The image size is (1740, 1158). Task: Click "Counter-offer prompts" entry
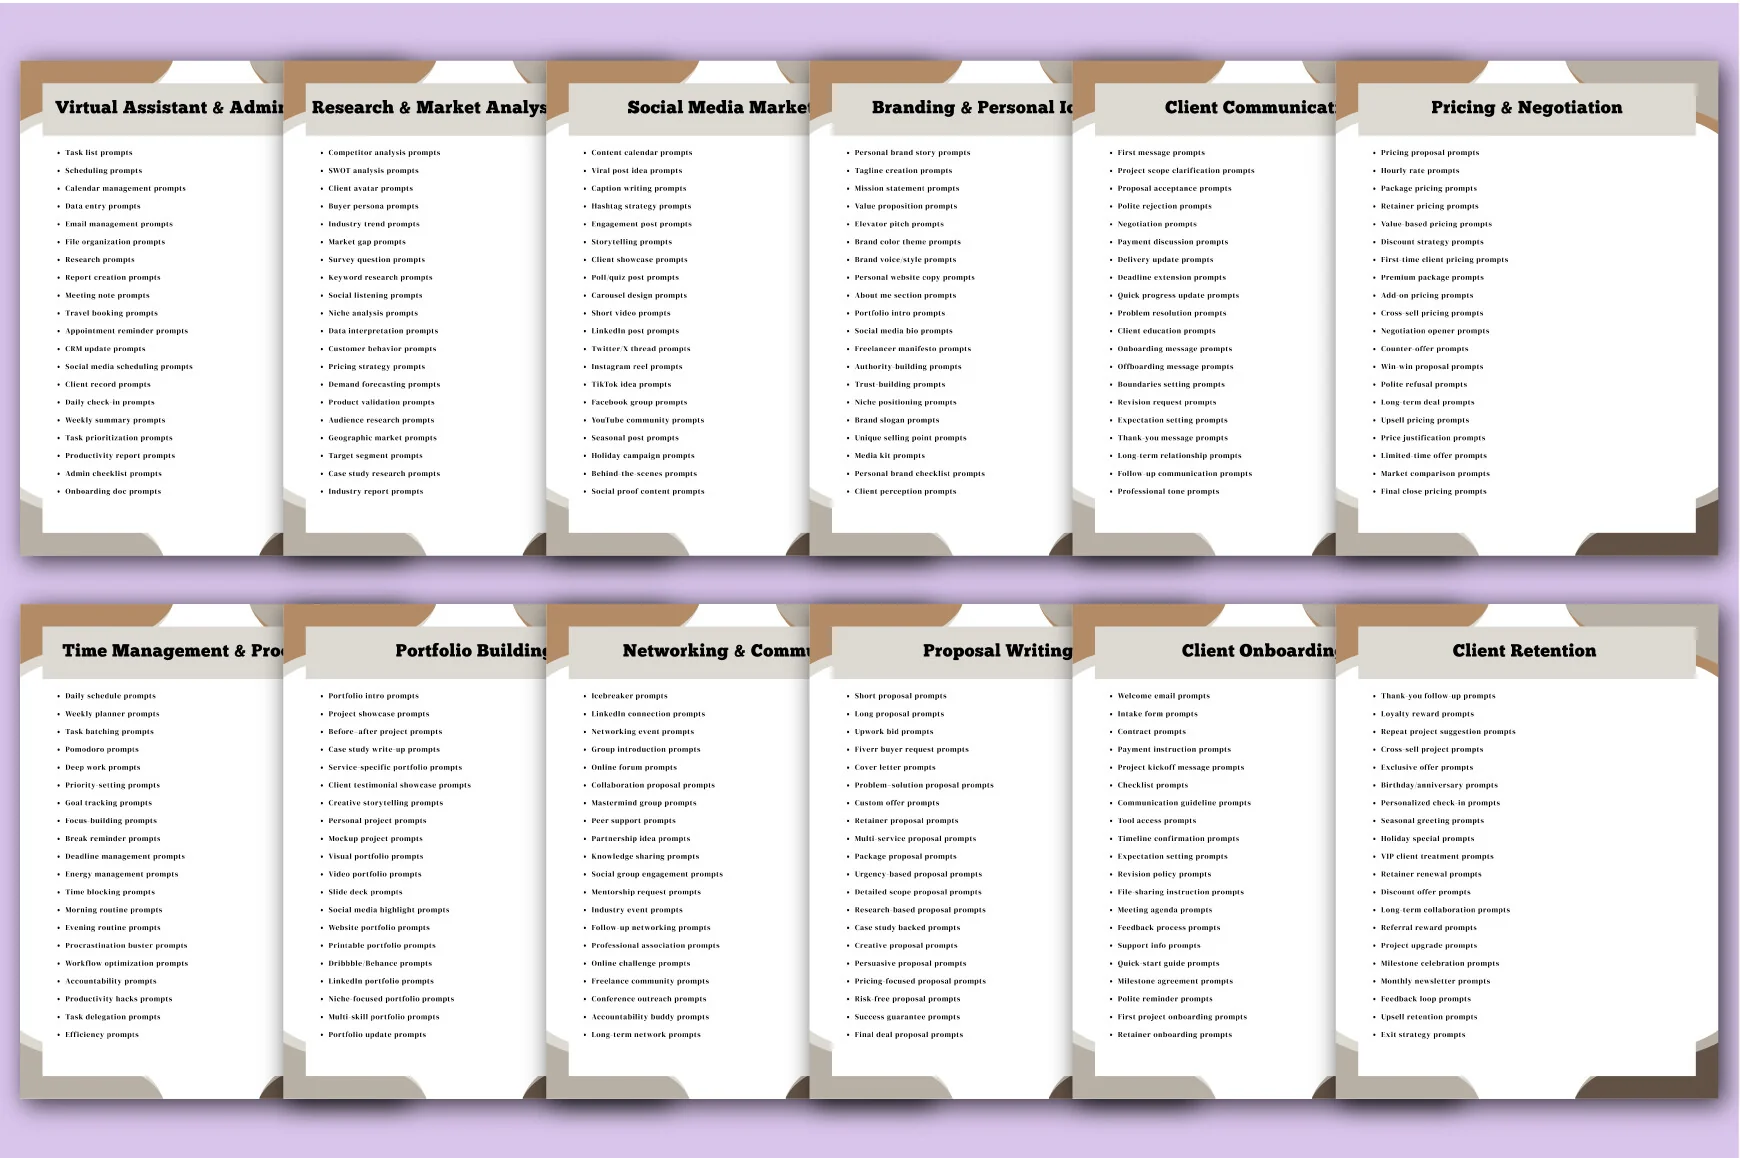pos(1425,349)
